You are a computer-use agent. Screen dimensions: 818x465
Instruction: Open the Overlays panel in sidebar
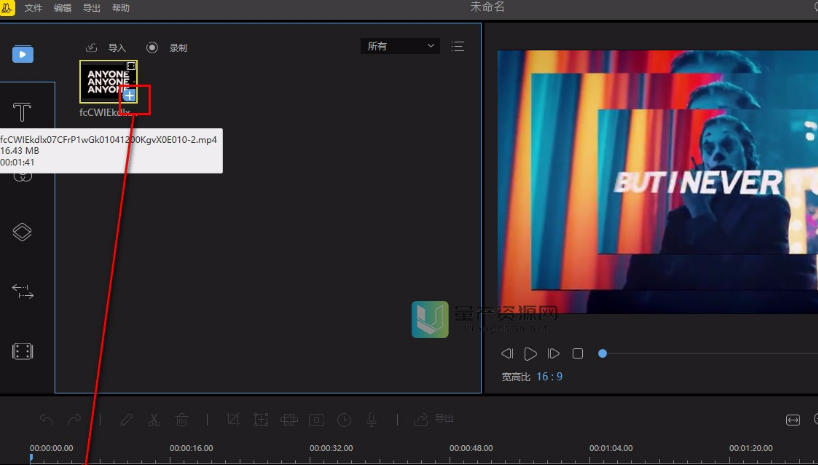(x=22, y=232)
